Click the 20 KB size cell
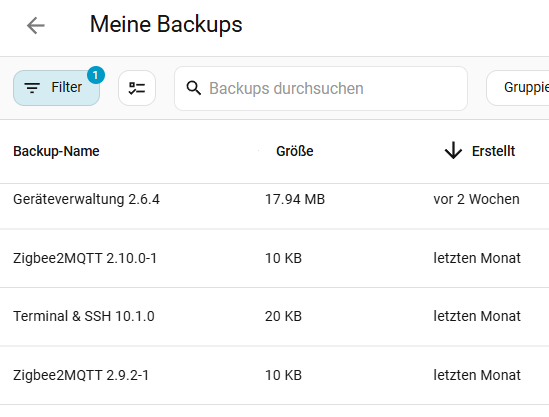Image resolution: width=549 pixels, height=417 pixels. tap(283, 317)
